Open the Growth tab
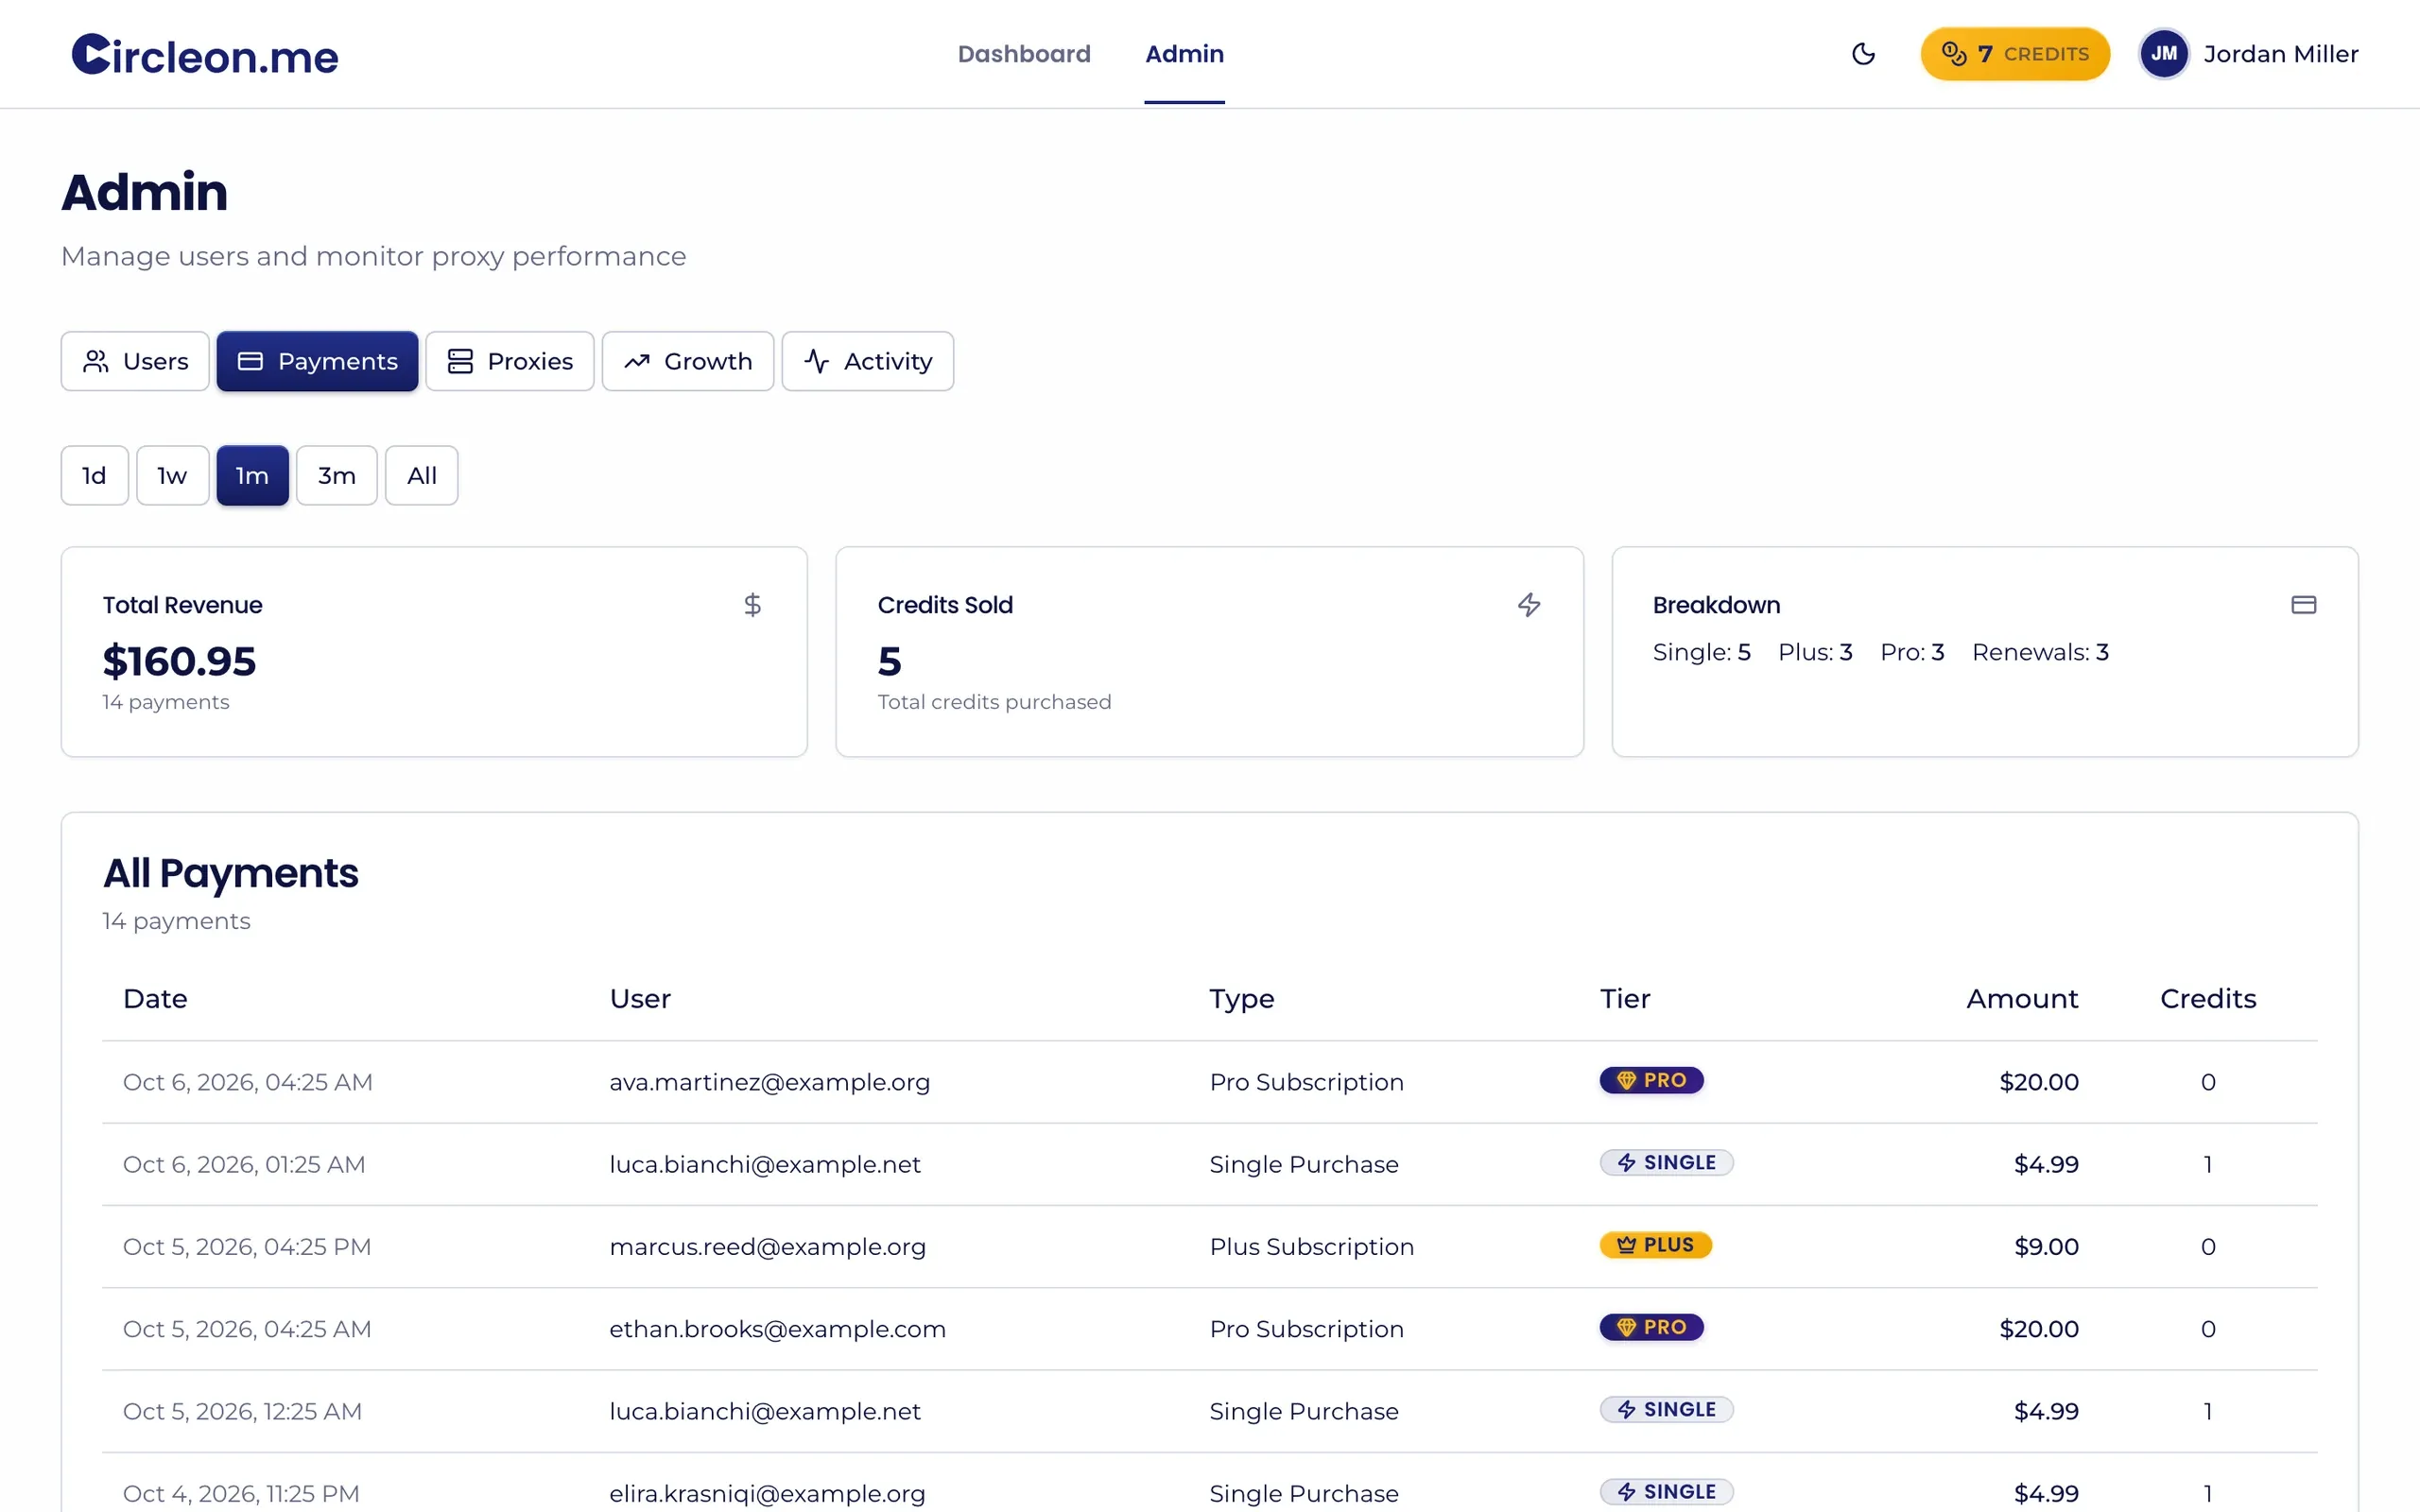The image size is (2420, 1512). (688, 361)
